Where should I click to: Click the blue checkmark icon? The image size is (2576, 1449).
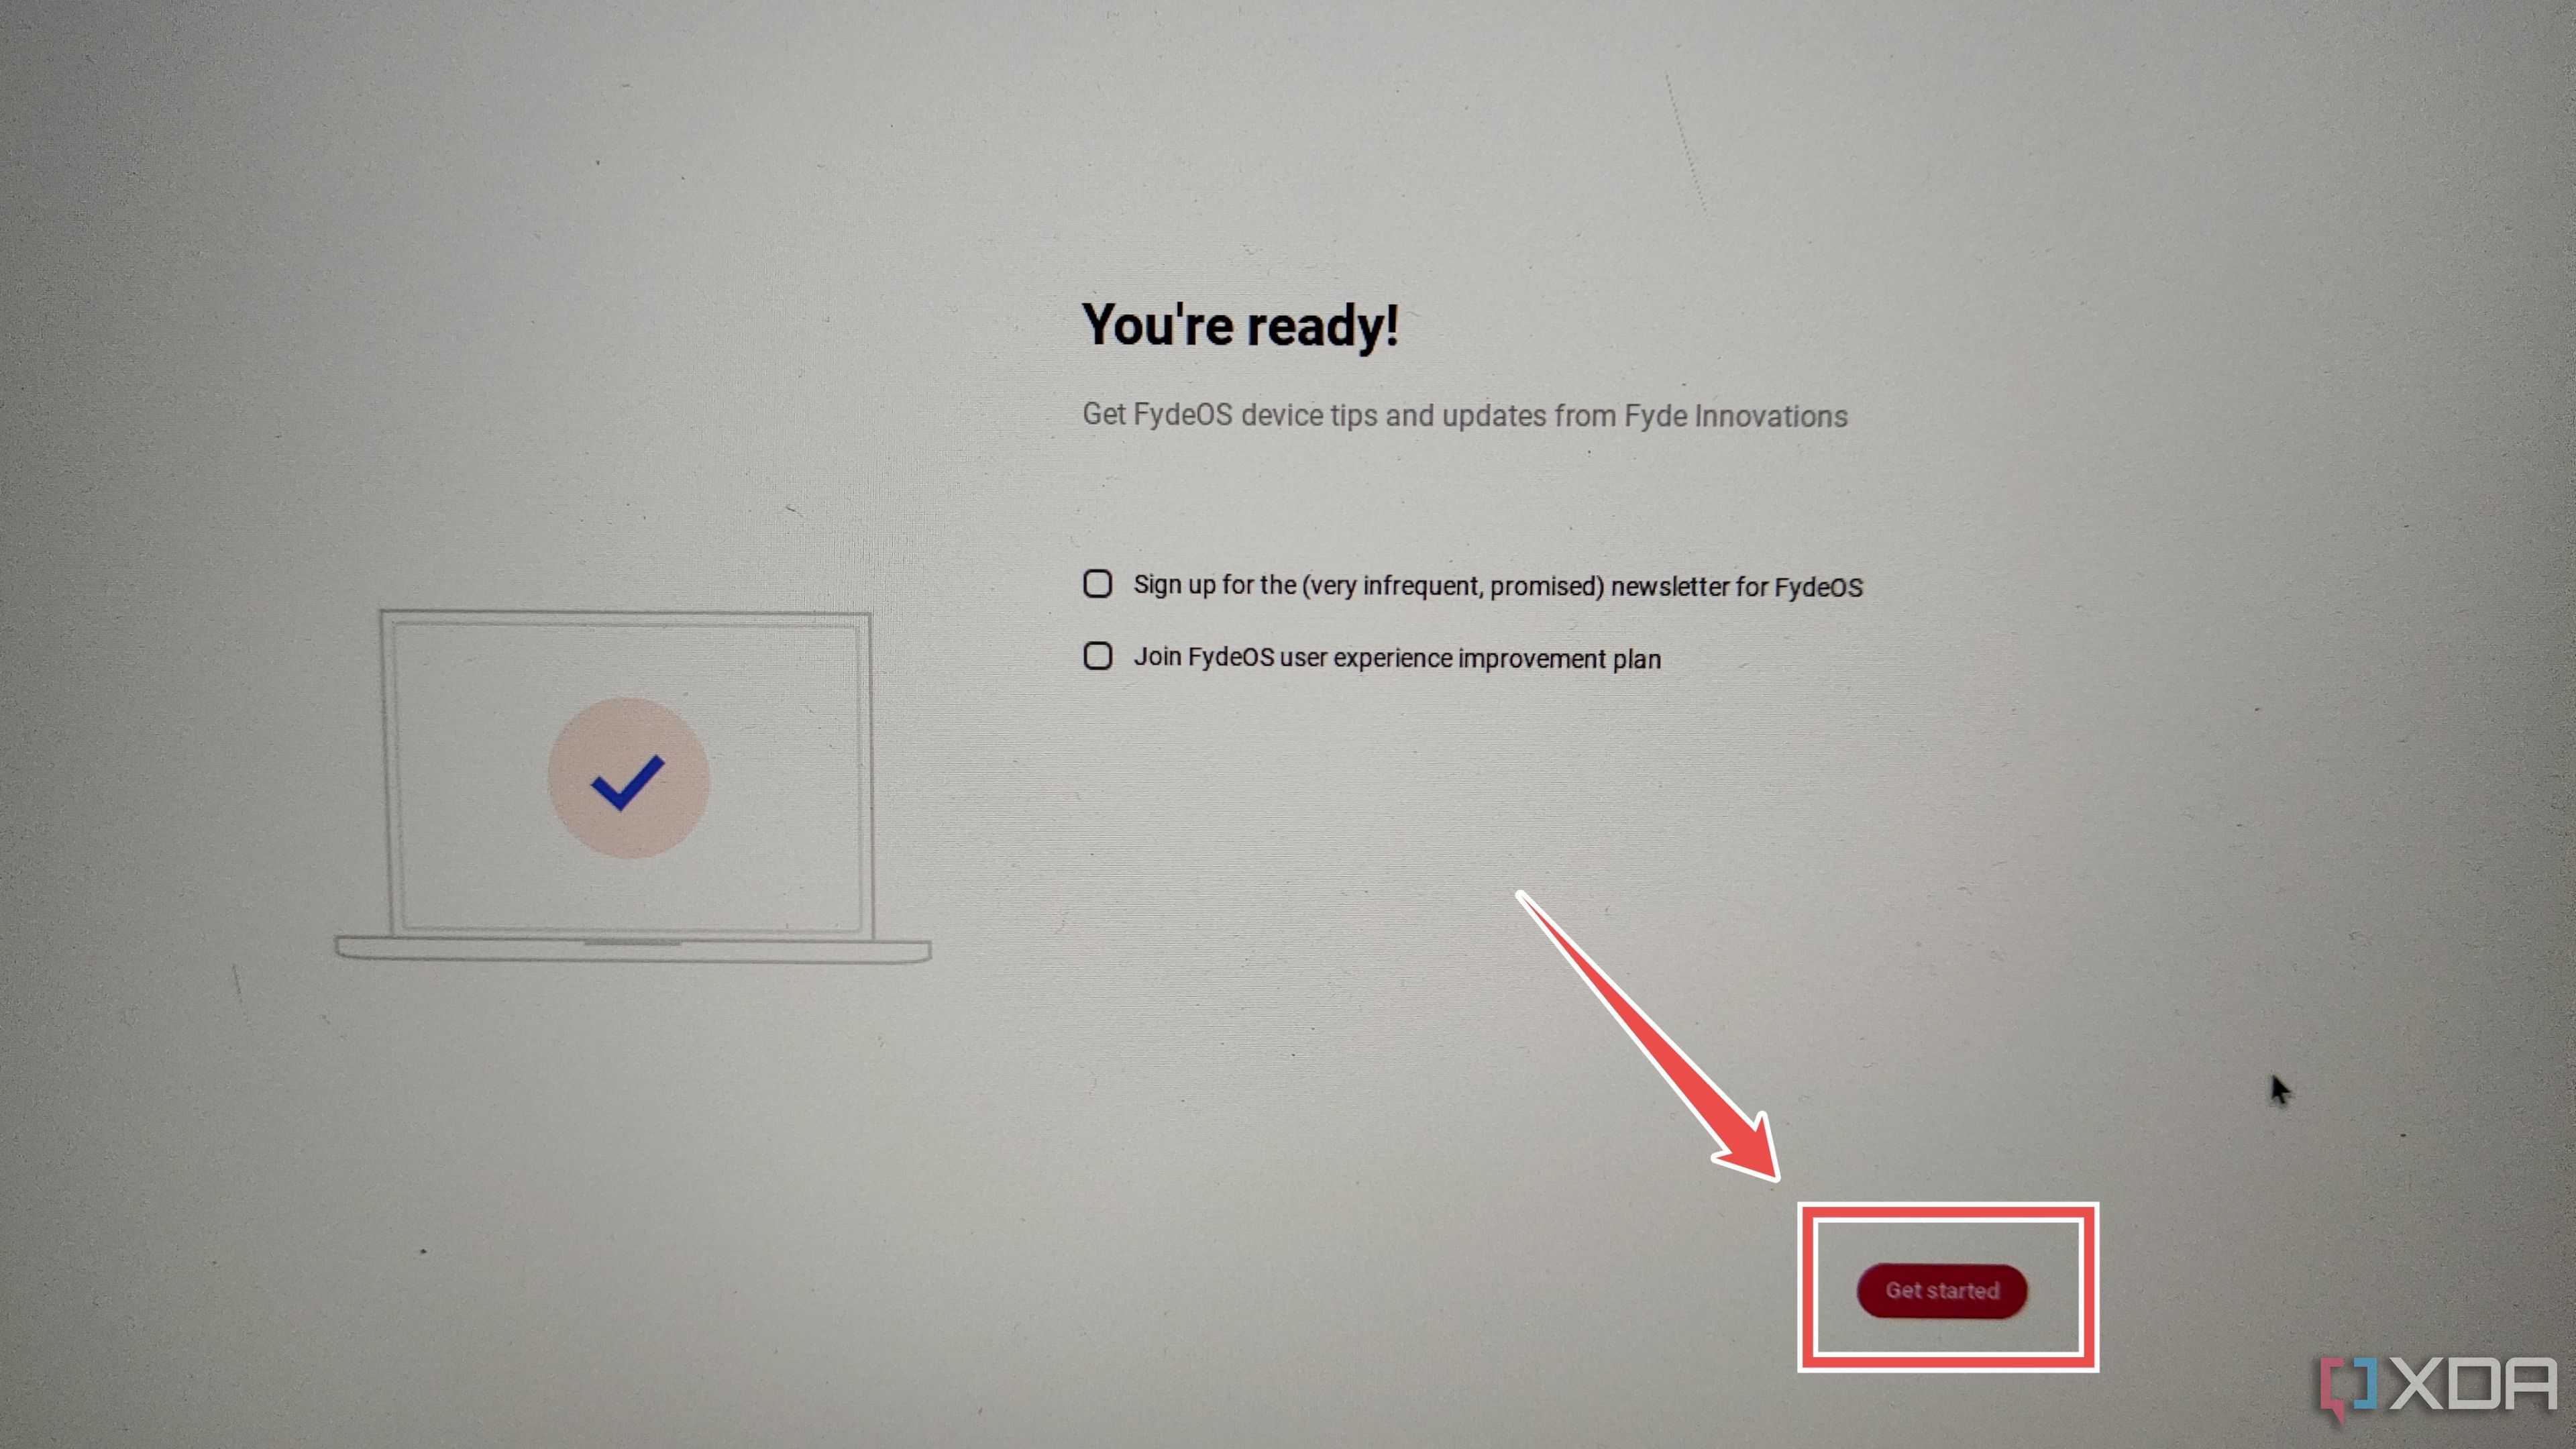[627, 778]
